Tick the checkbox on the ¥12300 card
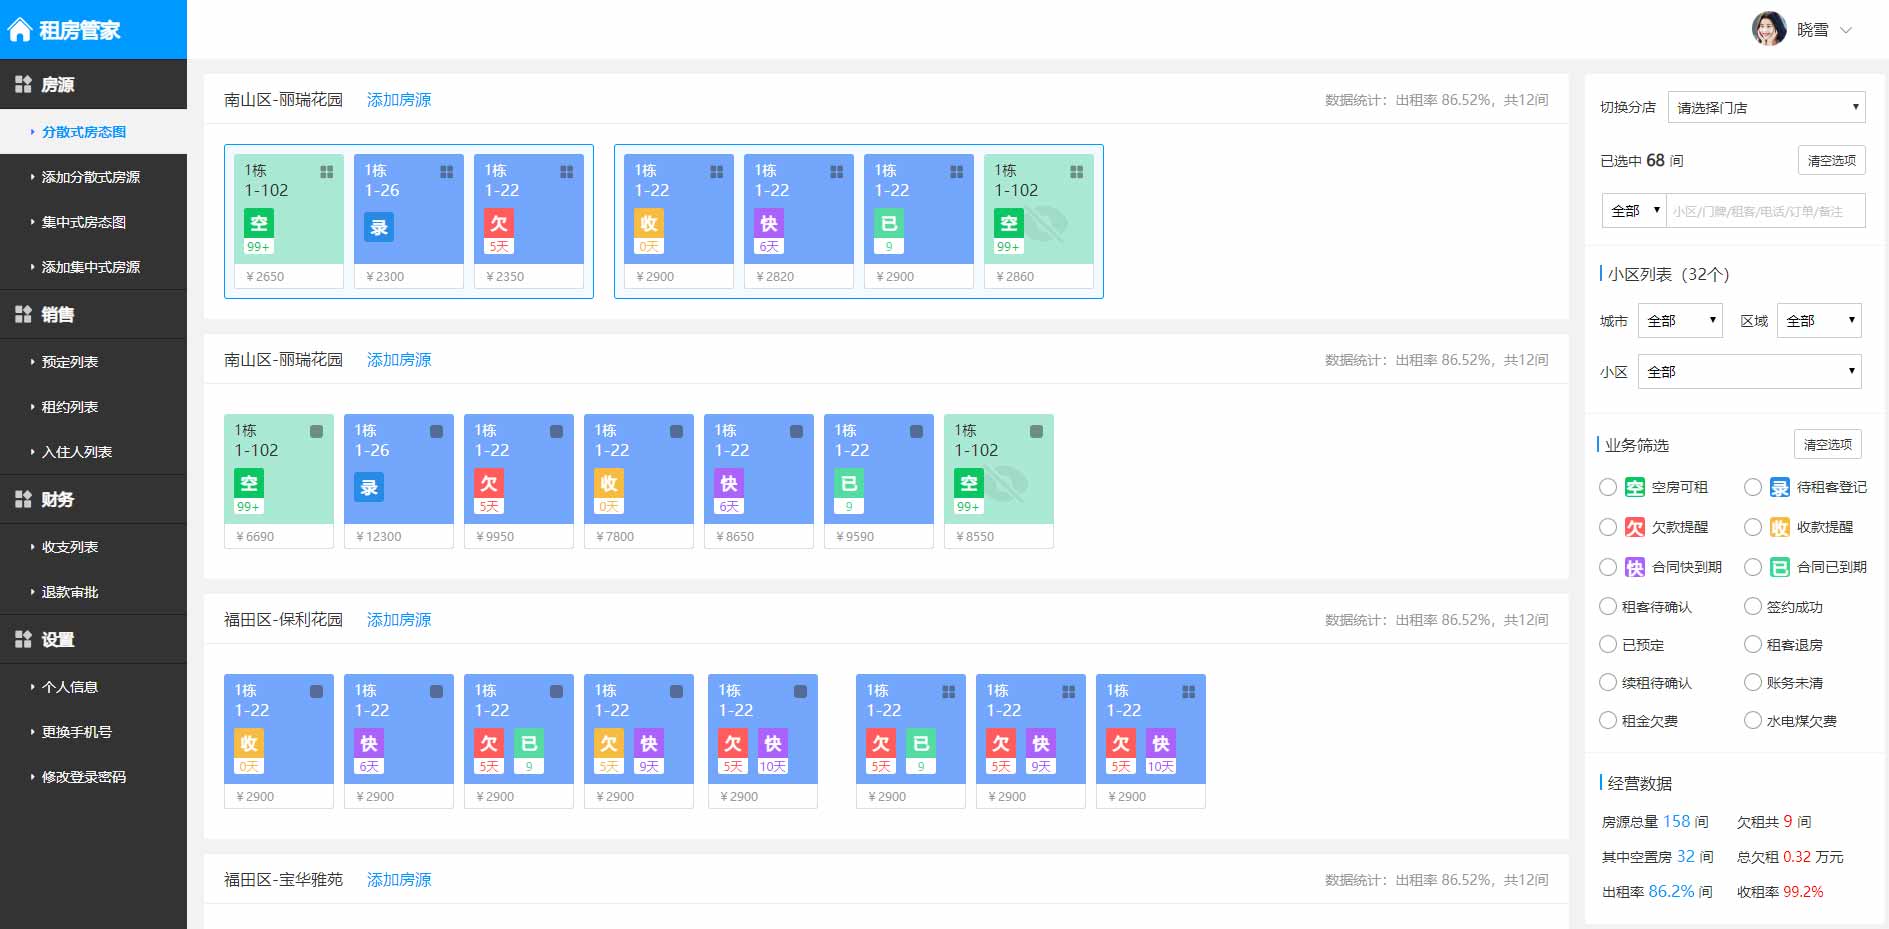The image size is (1889, 929). coord(436,432)
